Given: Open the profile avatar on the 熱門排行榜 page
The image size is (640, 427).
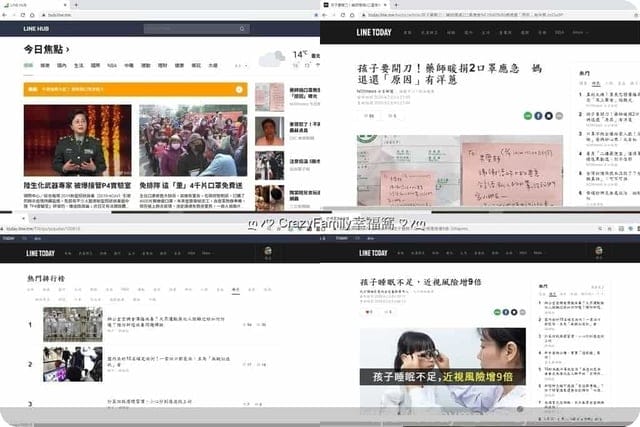Looking at the screenshot, I should click(268, 251).
